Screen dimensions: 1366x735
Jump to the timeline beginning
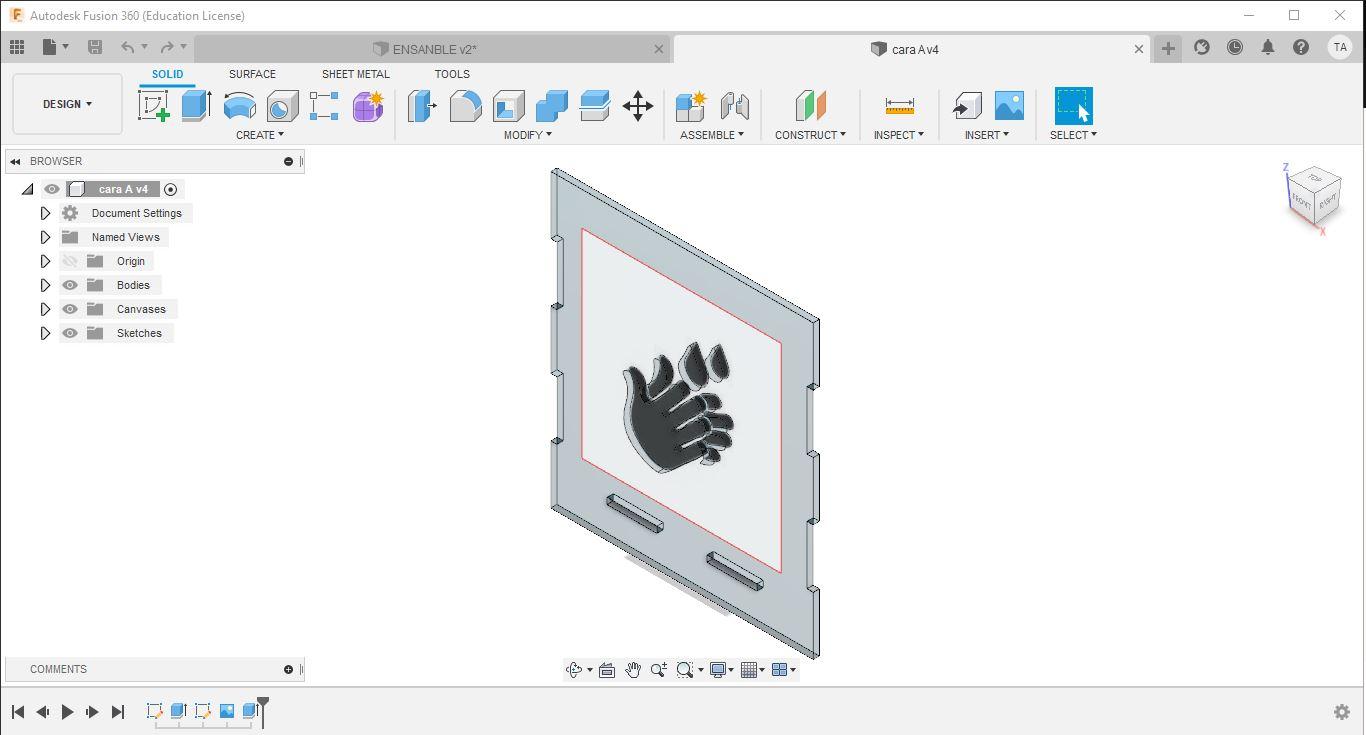[17, 712]
